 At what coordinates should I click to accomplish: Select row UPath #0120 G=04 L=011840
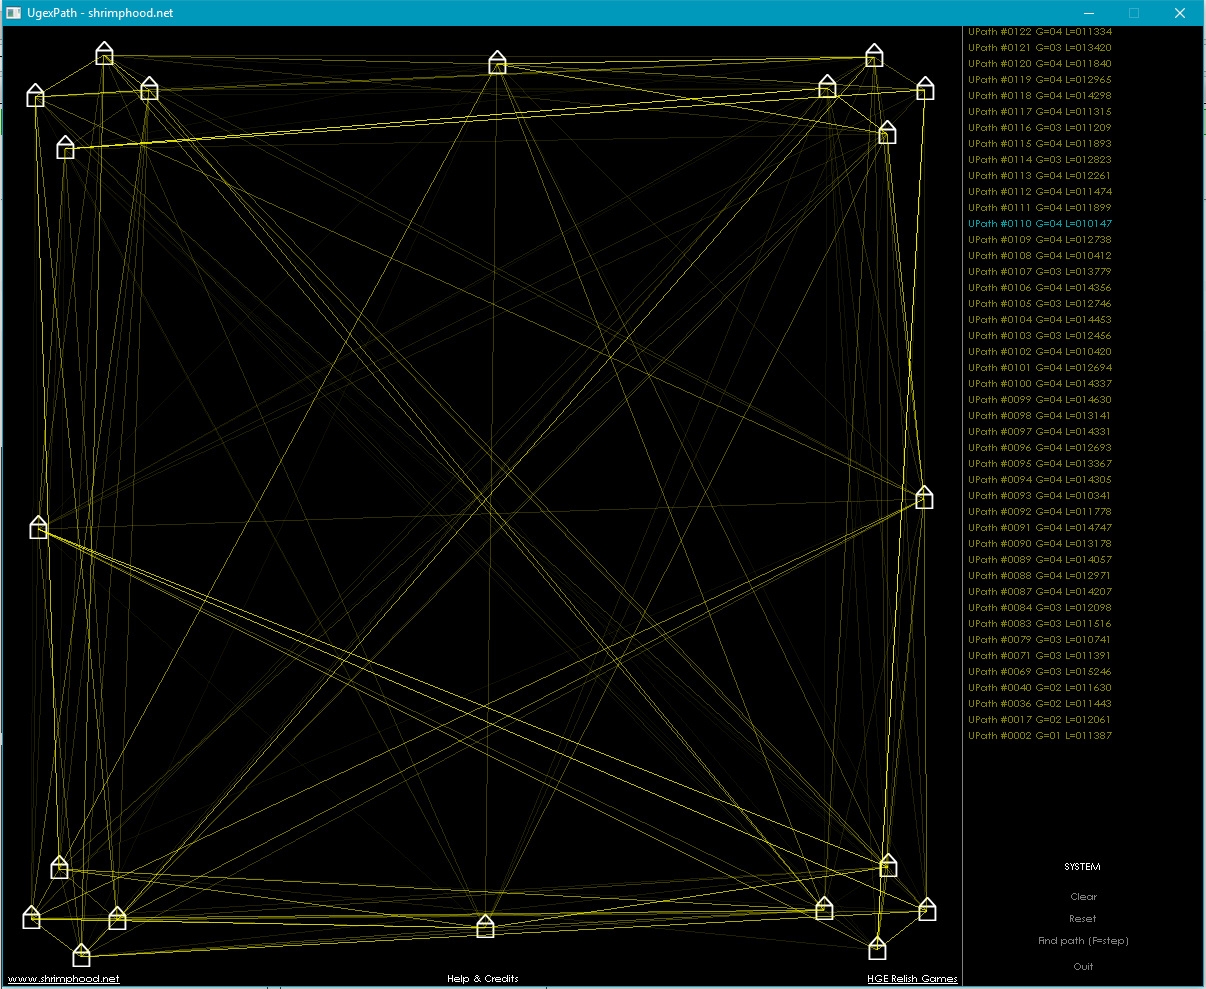coord(1040,64)
